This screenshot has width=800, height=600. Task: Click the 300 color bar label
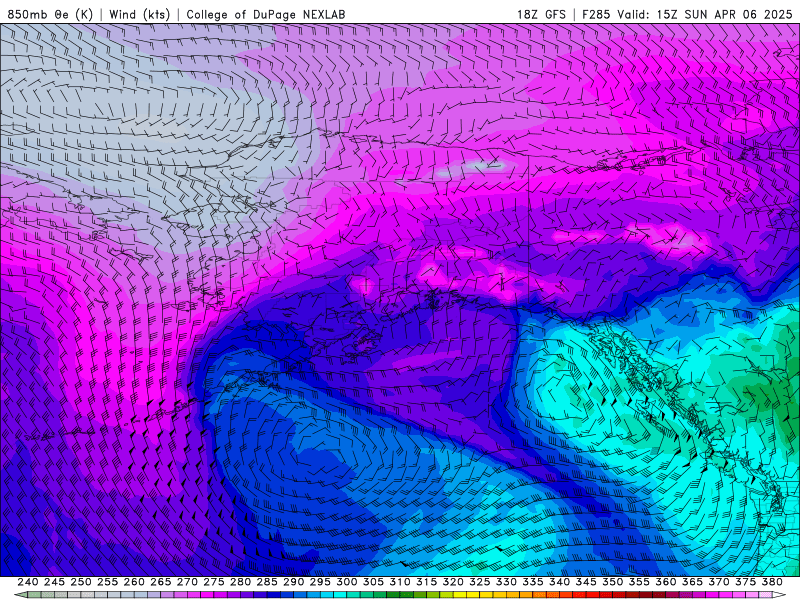pyautogui.click(x=346, y=582)
